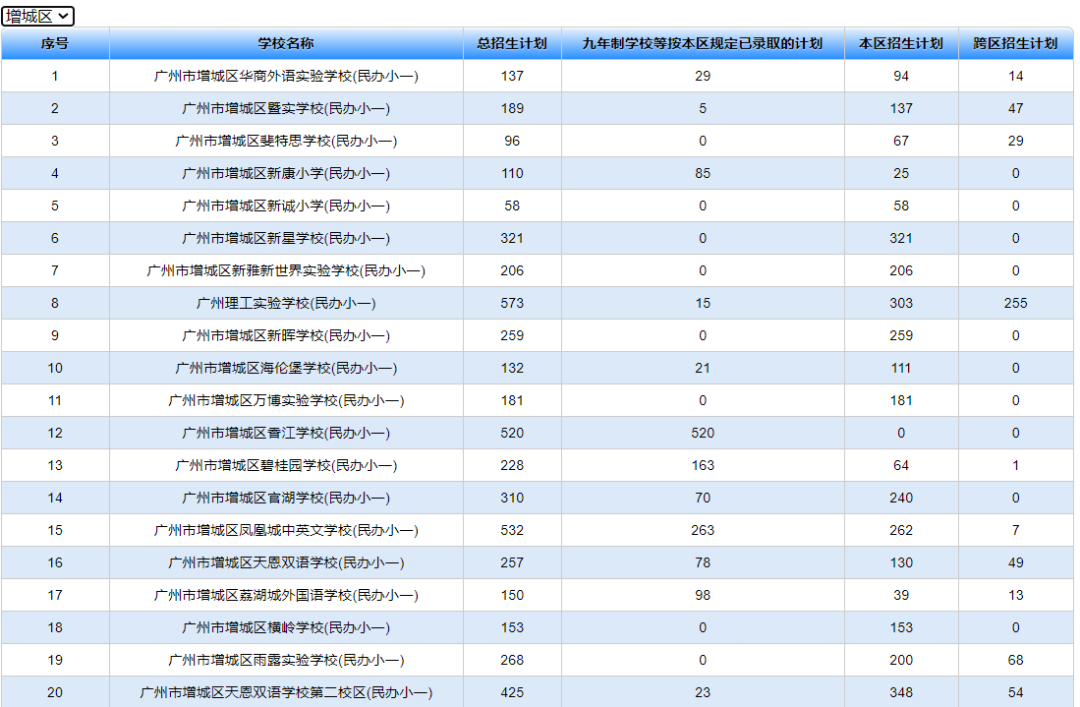Screen dimensions: 1080x707
Task: Click the 总招生计划 column header
Action: [x=512, y=43]
